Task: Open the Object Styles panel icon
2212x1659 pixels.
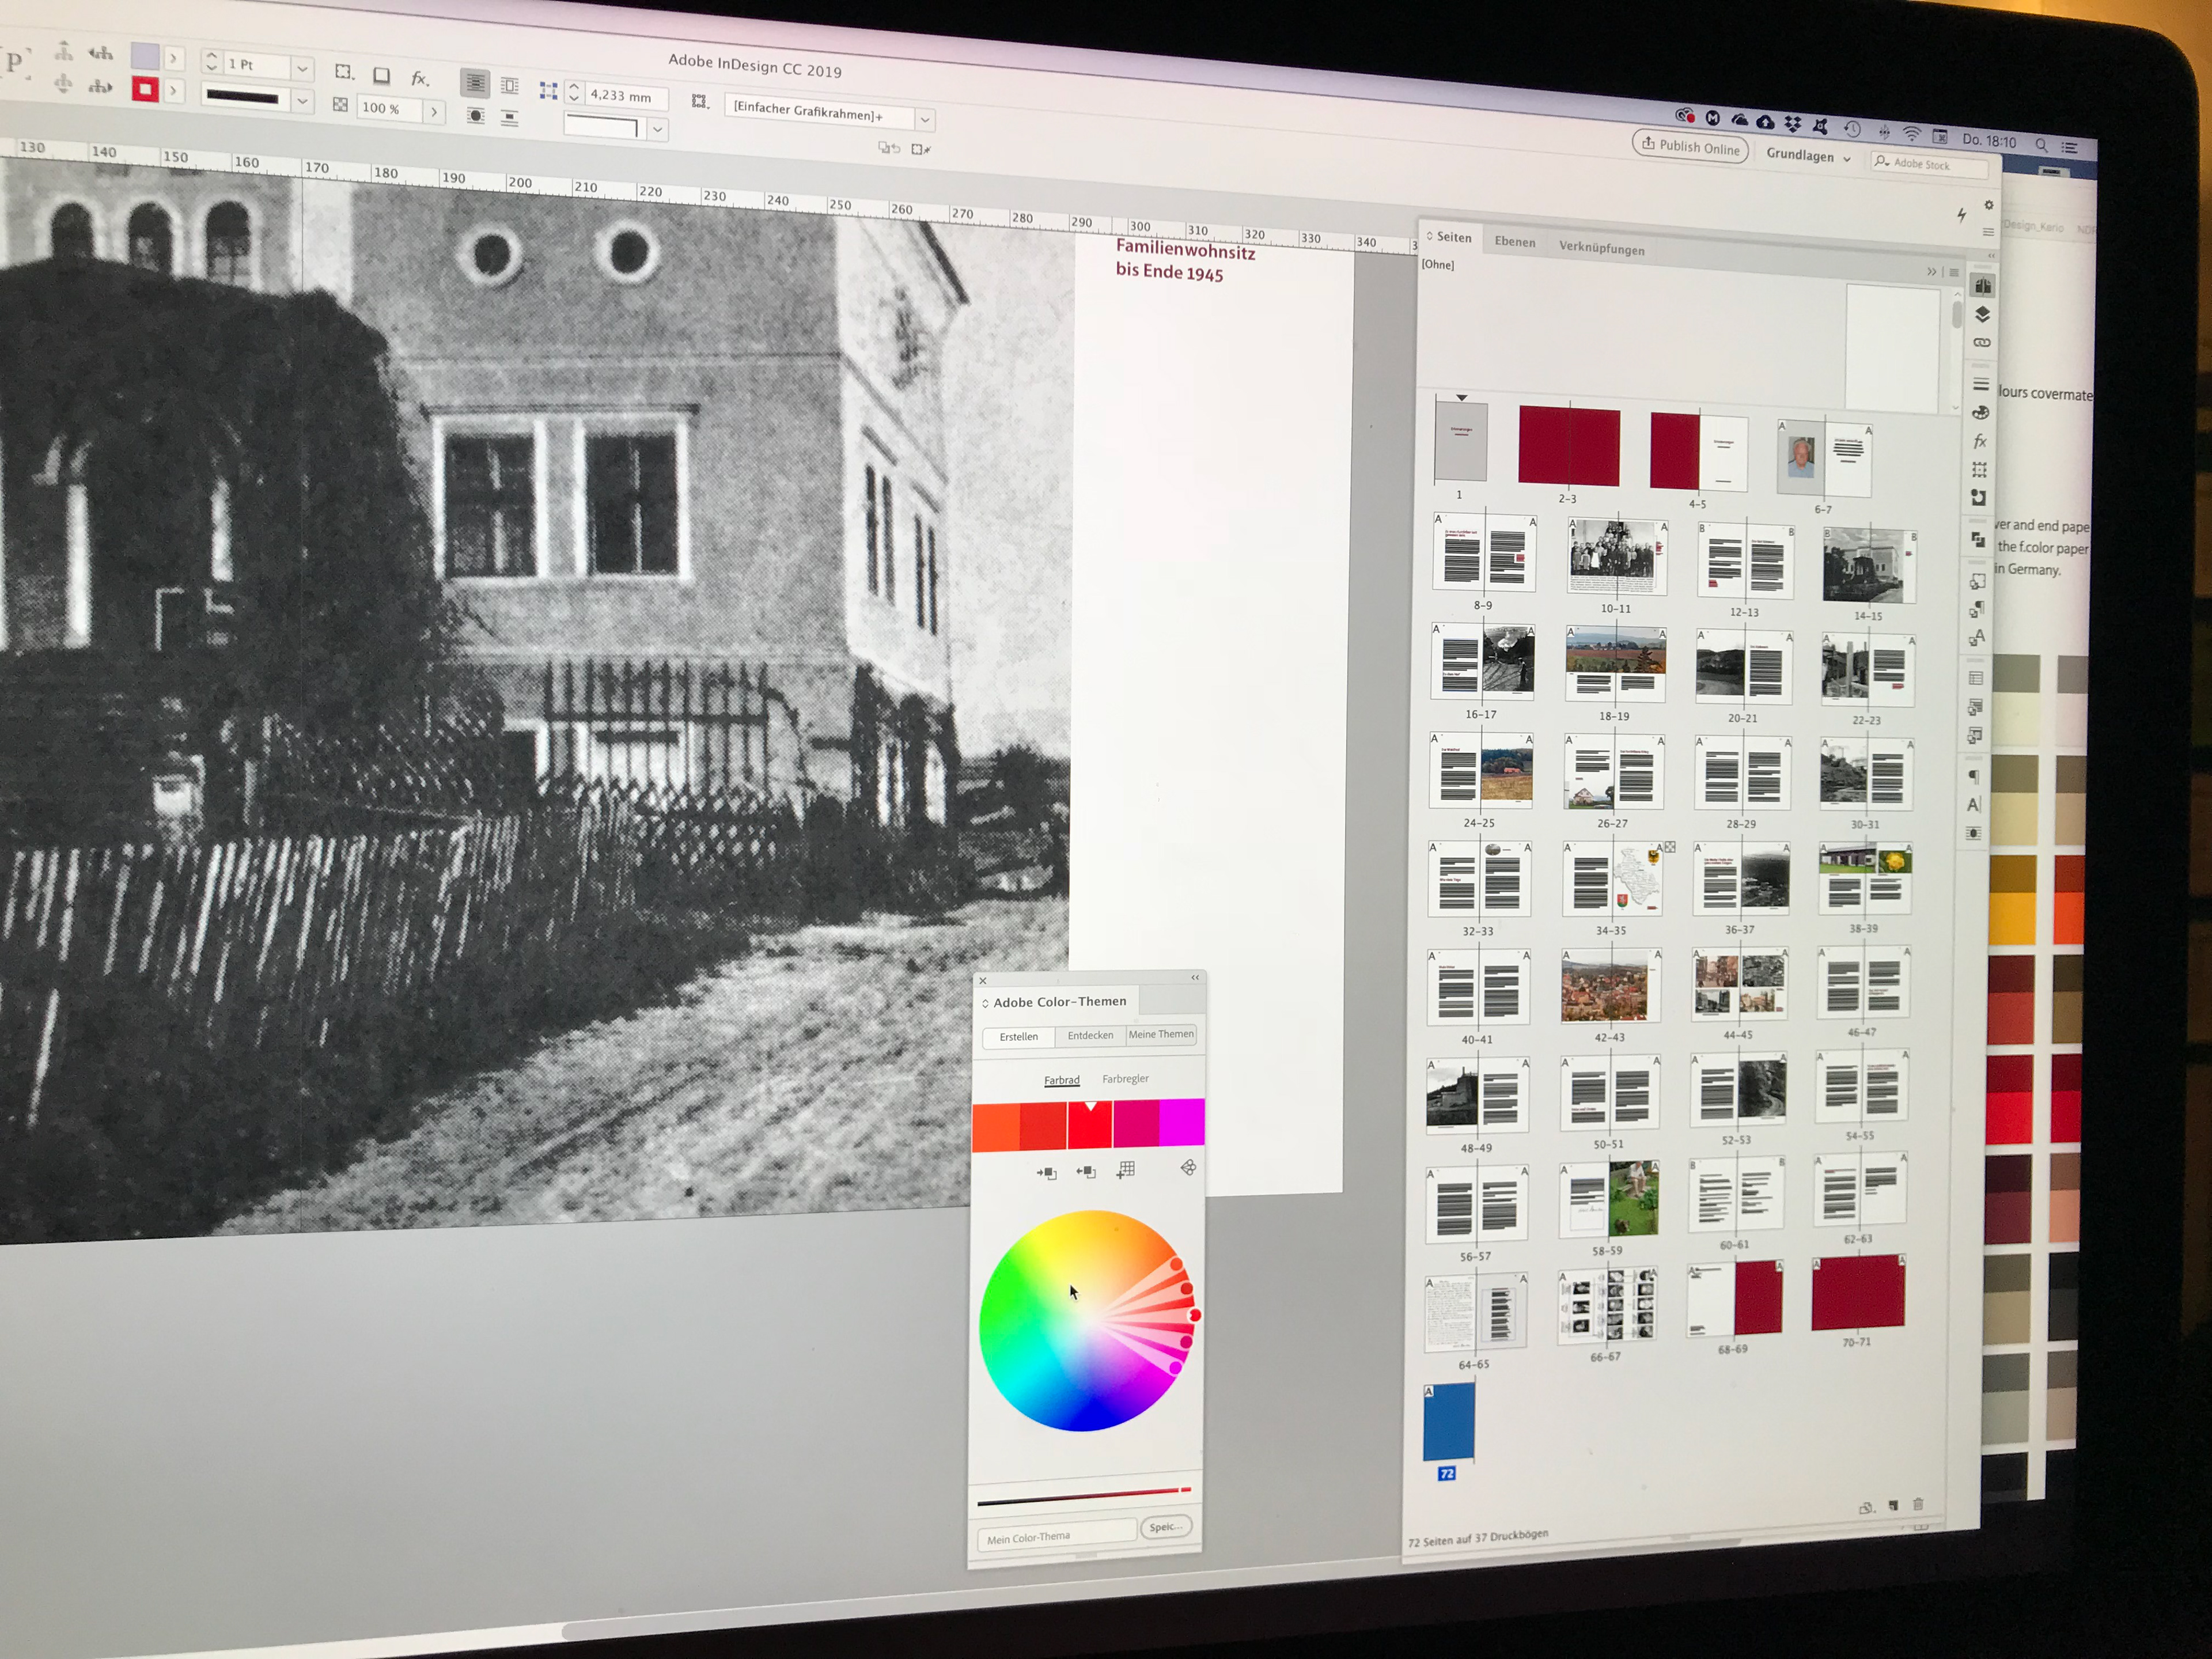Action: [1977, 582]
